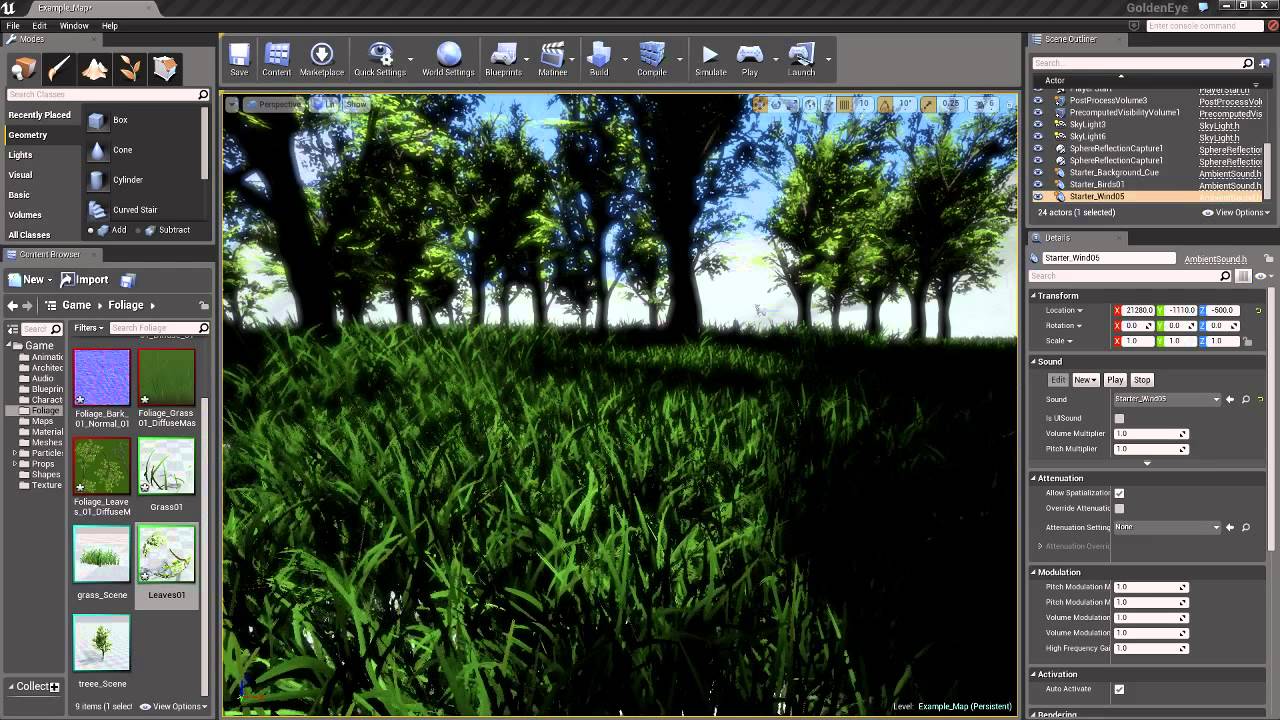Select the Paint mode brush icon
Viewport: 1280px width, 720px height.
(x=59, y=68)
